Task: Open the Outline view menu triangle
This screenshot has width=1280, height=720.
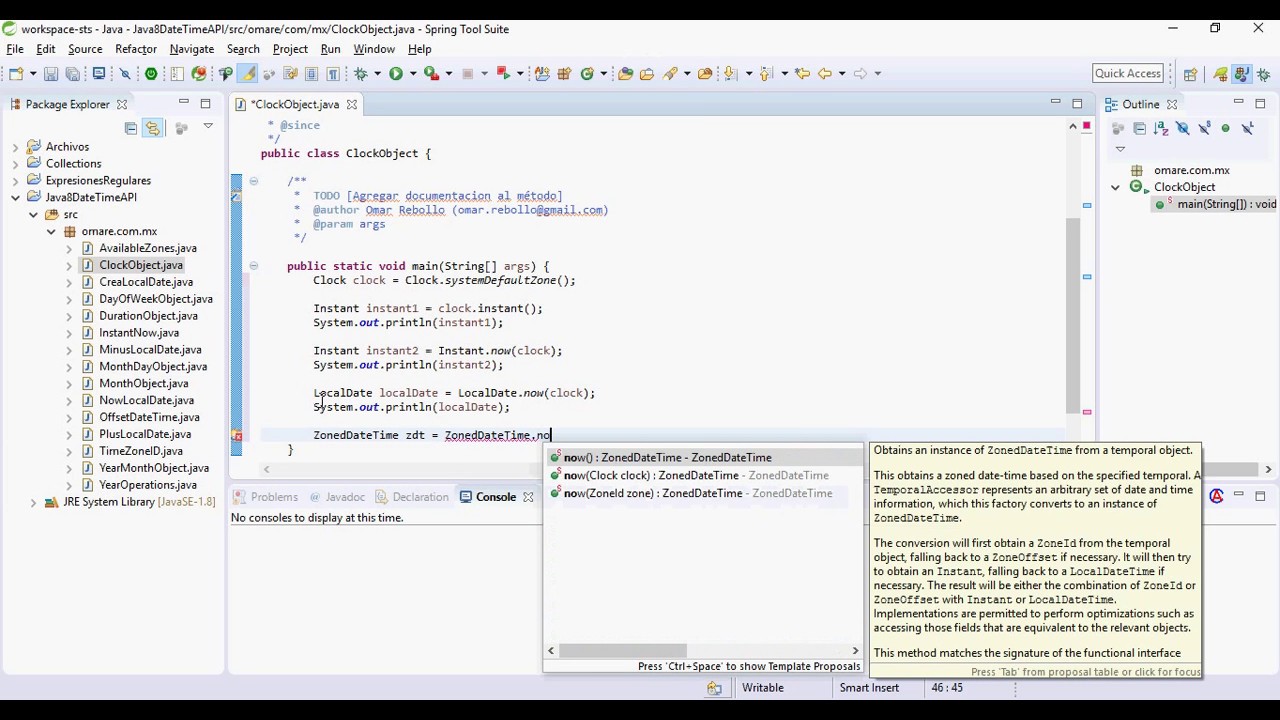Action: pos(1120,149)
